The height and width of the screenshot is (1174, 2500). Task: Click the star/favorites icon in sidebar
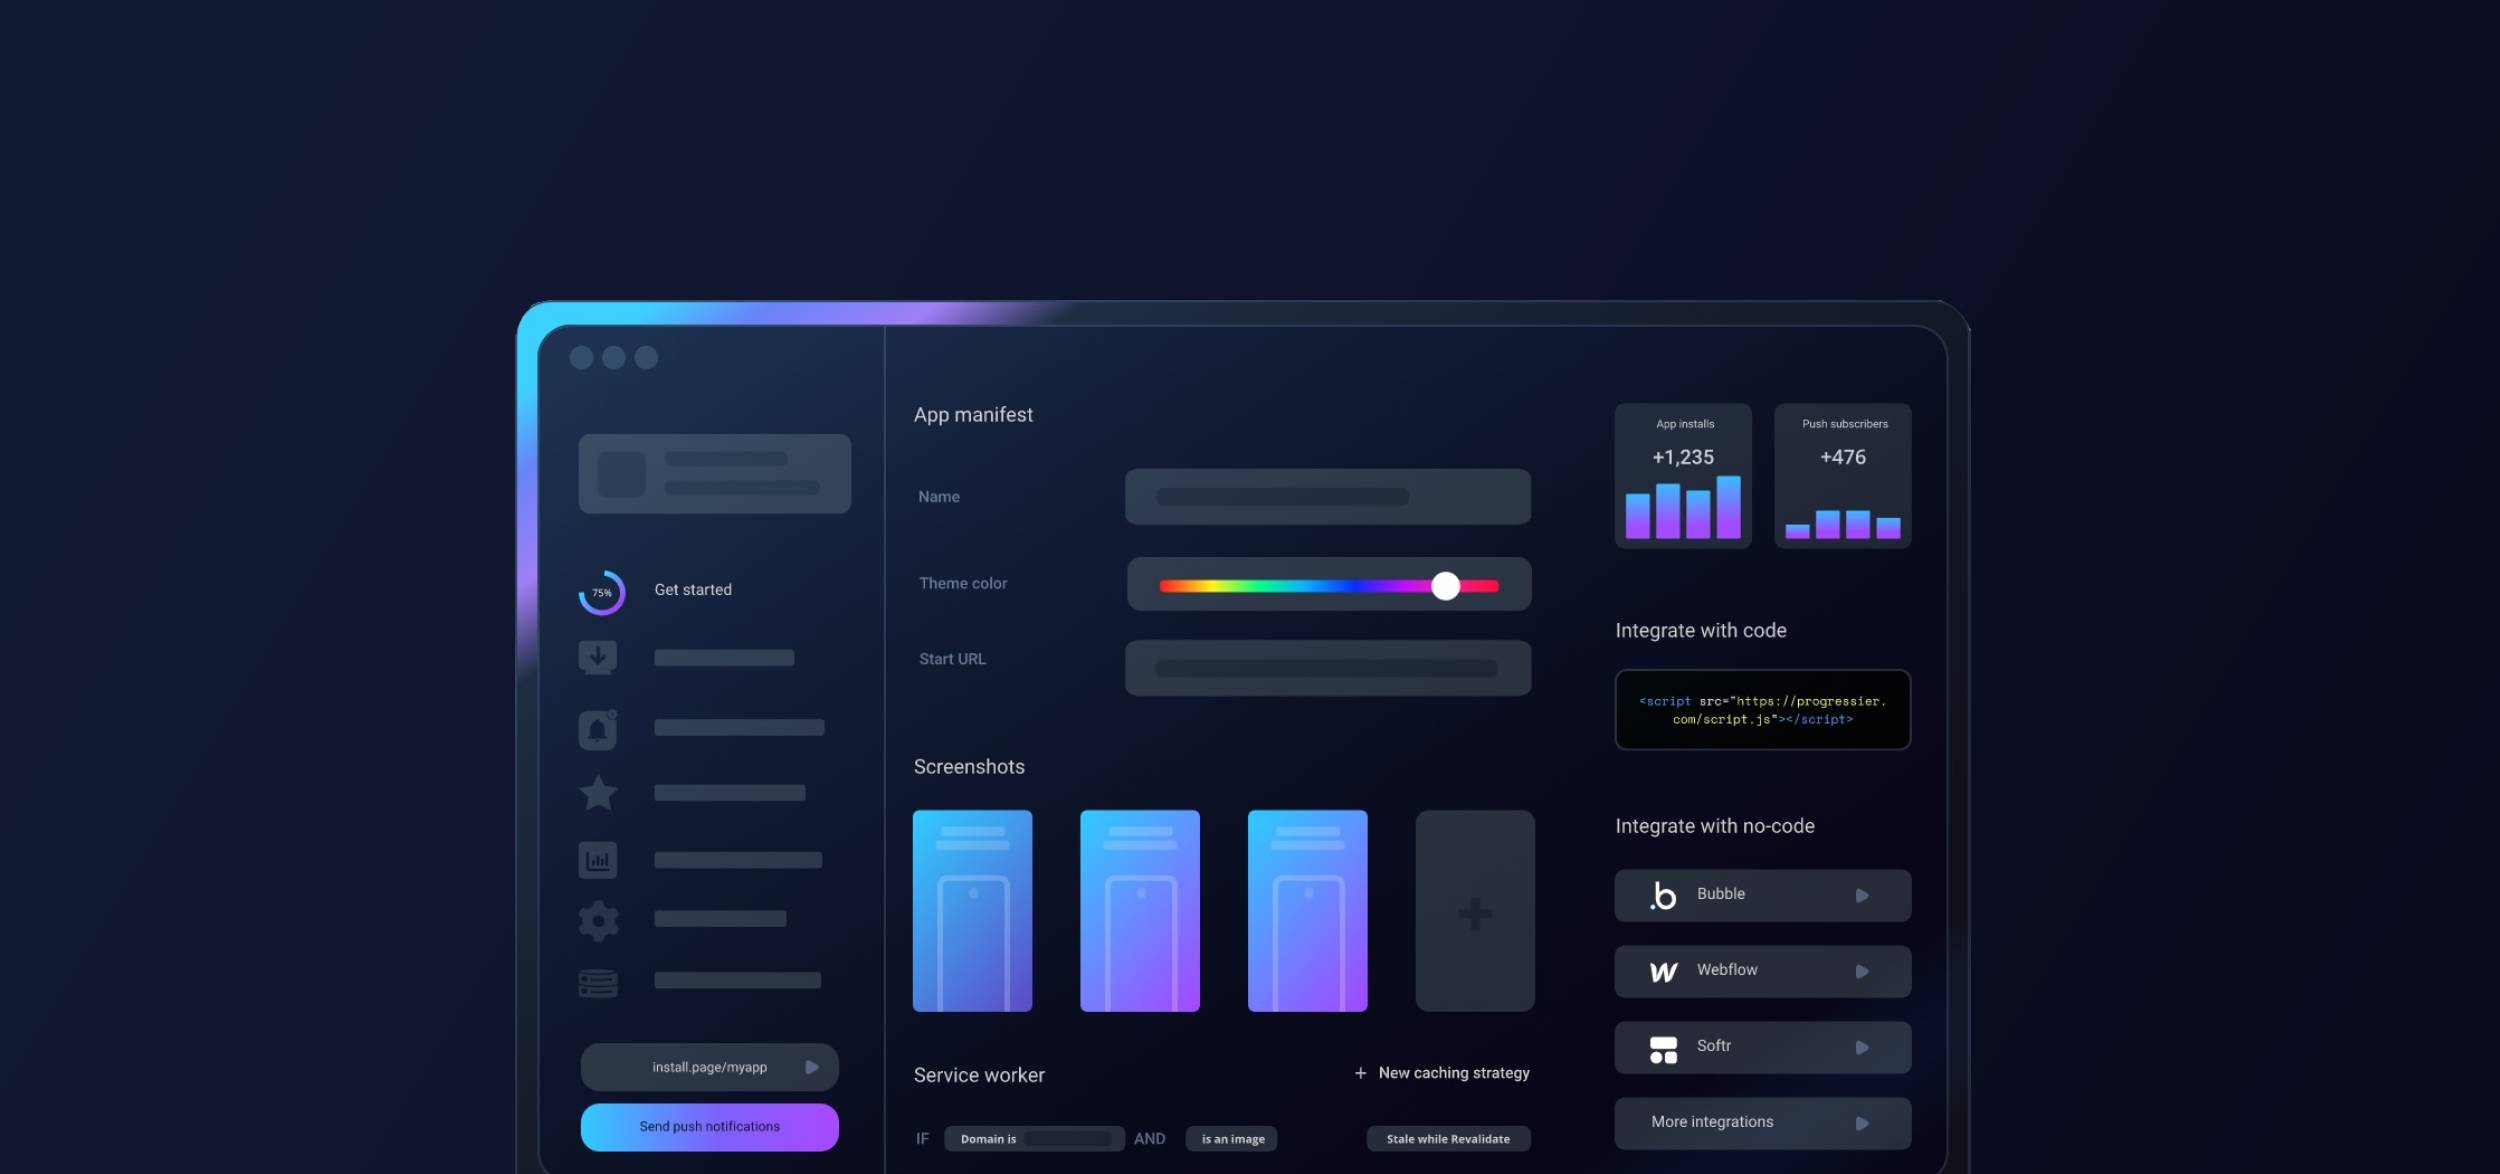click(x=599, y=793)
